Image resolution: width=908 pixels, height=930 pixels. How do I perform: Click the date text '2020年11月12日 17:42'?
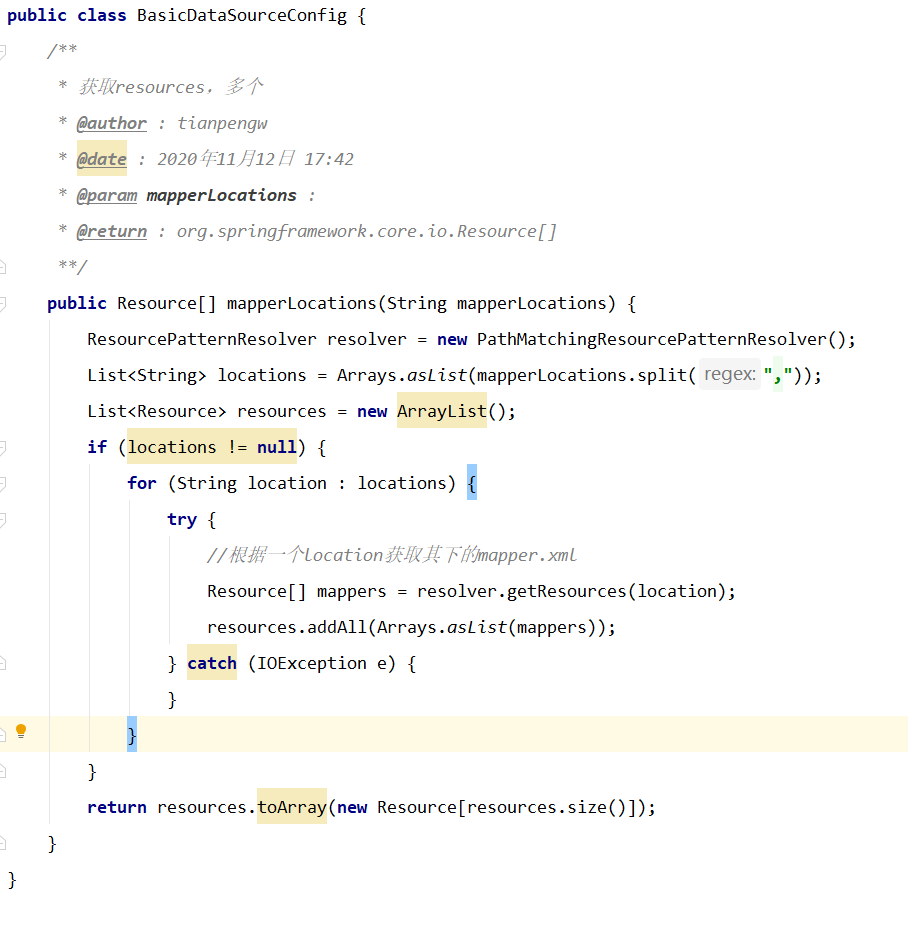255,159
